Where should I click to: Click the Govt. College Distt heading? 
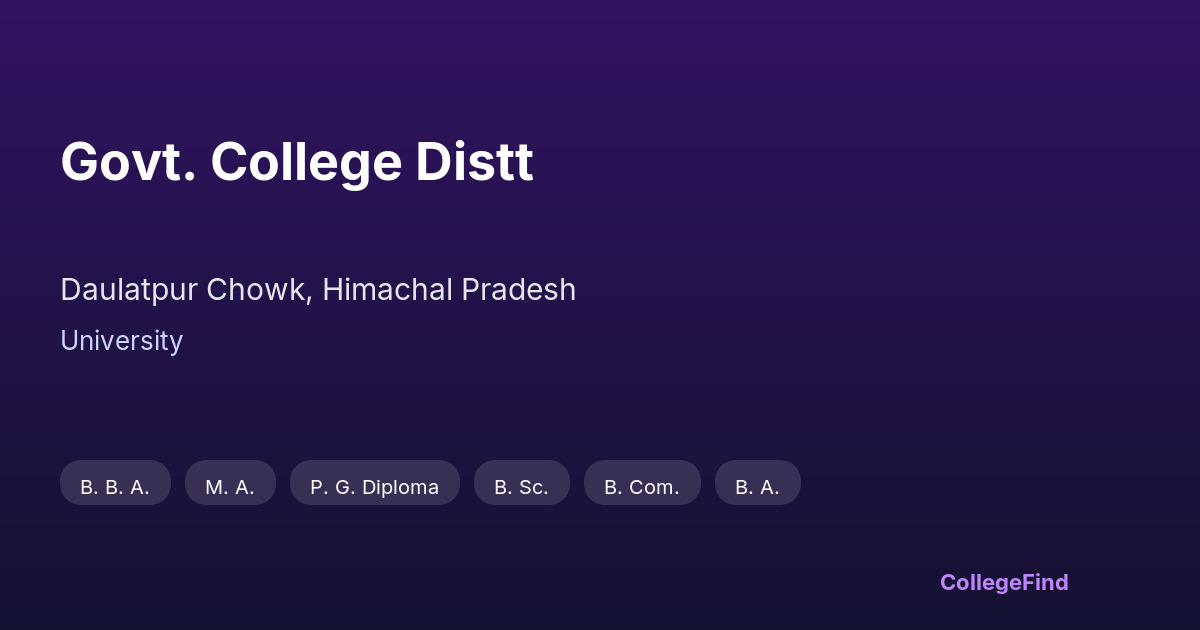coord(297,162)
